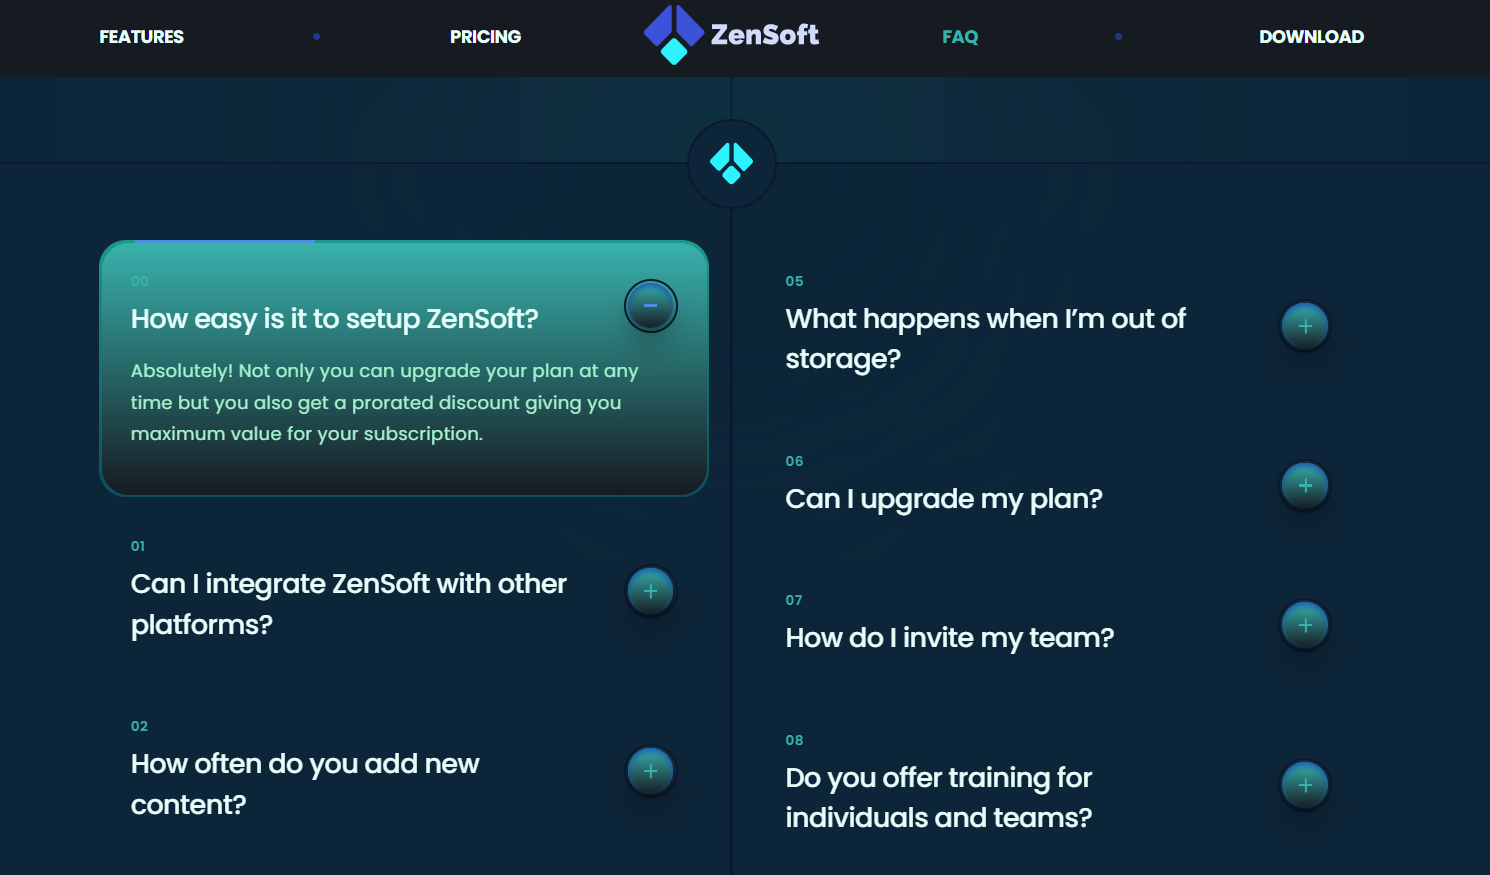Click the plus icon for 'How do I invite my team?'

(x=1305, y=625)
